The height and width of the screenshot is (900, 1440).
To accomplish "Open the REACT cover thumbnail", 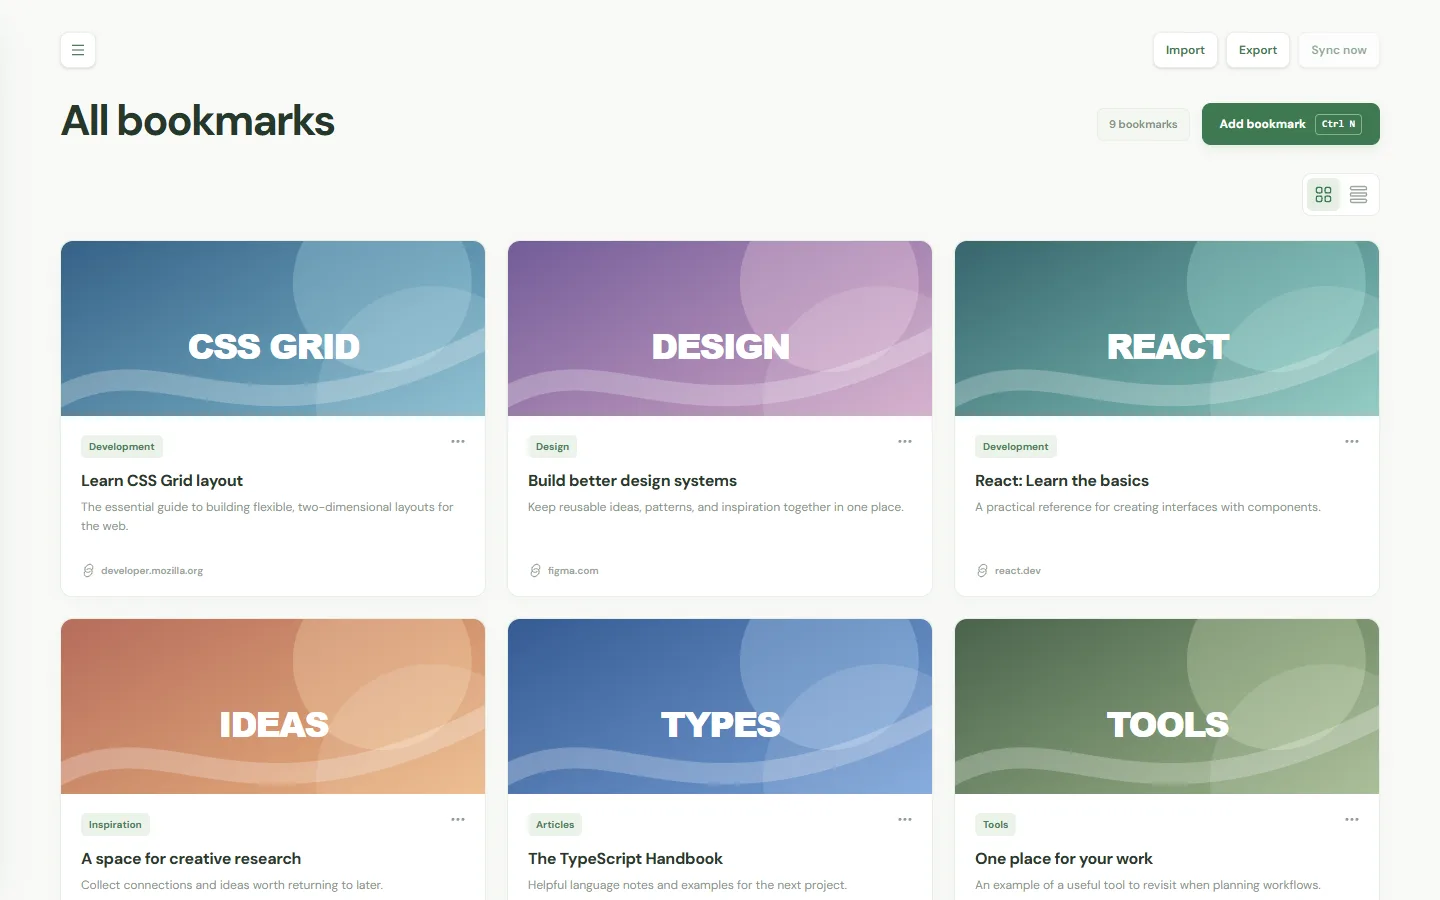I will coord(1167,328).
